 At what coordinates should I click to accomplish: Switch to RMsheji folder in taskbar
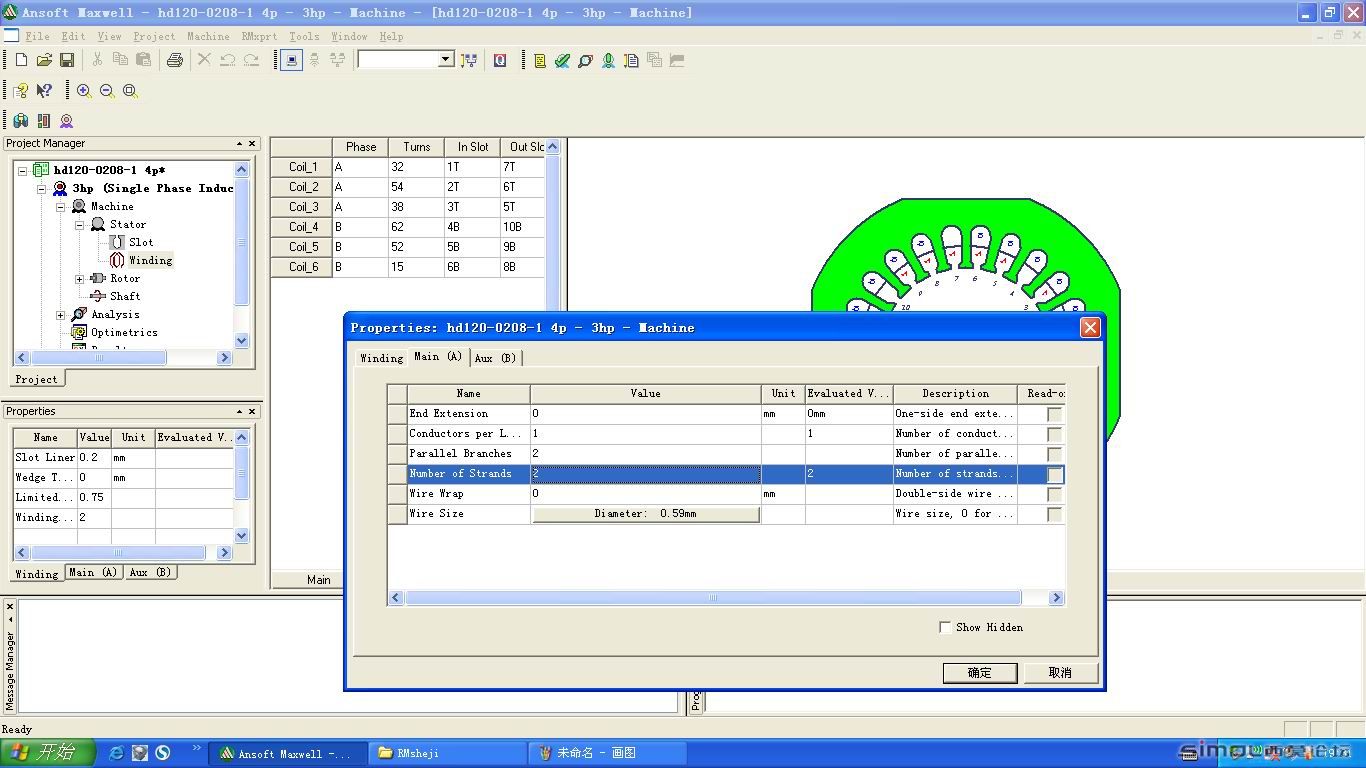tap(448, 753)
